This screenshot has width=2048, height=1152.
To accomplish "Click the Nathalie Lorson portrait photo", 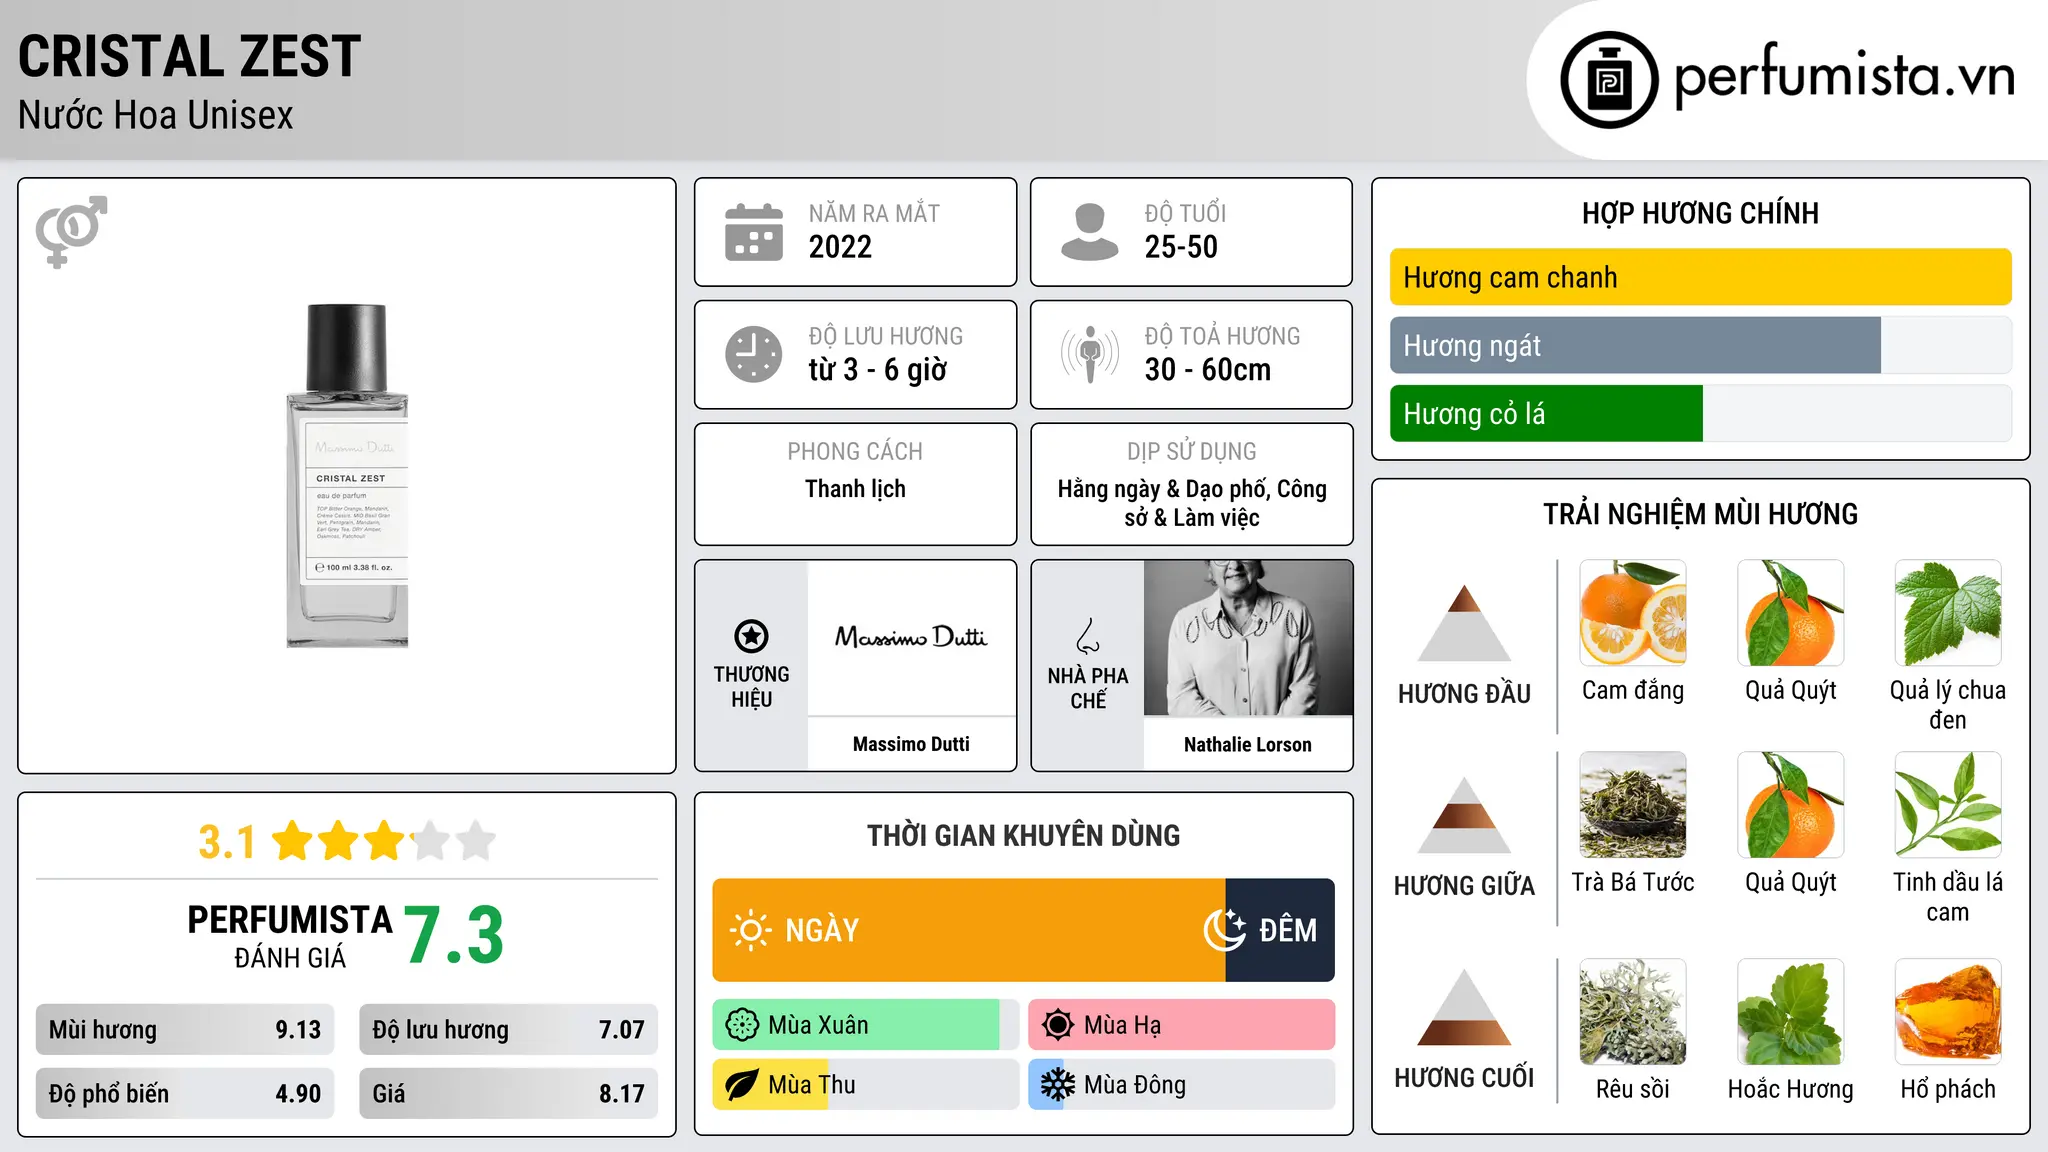I will tap(1248, 638).
